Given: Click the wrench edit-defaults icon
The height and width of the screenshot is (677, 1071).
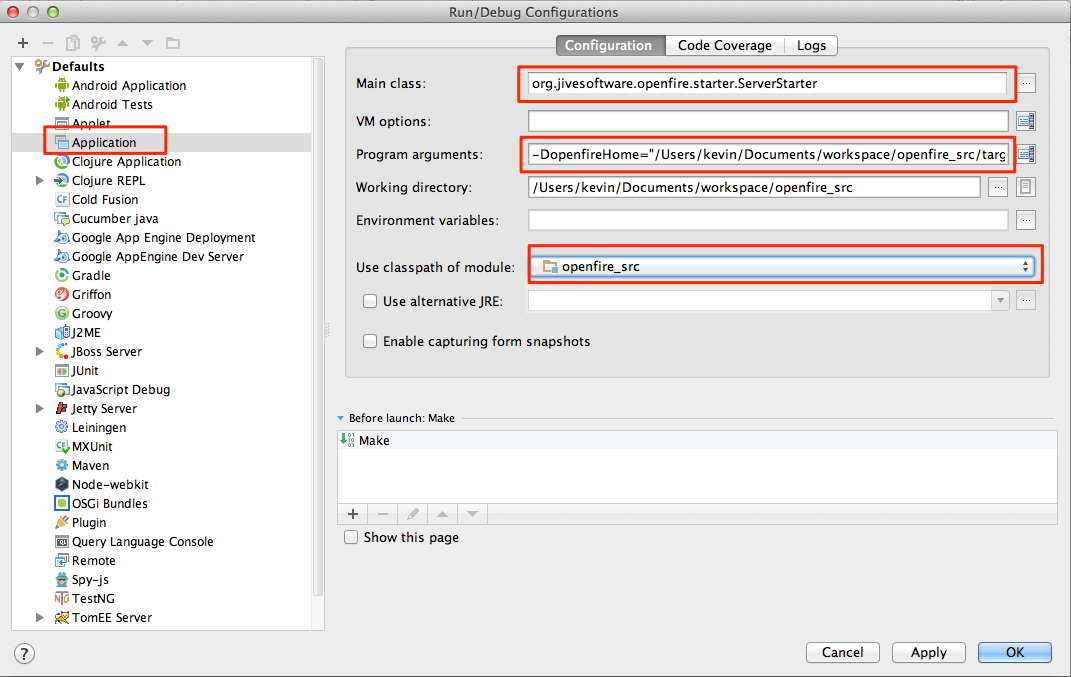Looking at the screenshot, I should click(96, 43).
